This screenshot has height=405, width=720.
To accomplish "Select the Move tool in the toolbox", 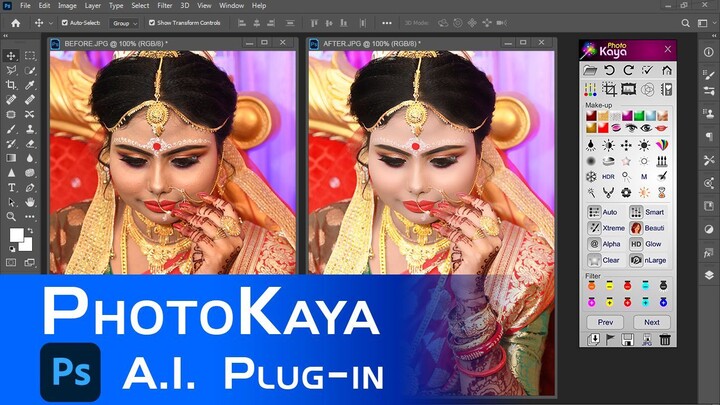I will pos(11,56).
